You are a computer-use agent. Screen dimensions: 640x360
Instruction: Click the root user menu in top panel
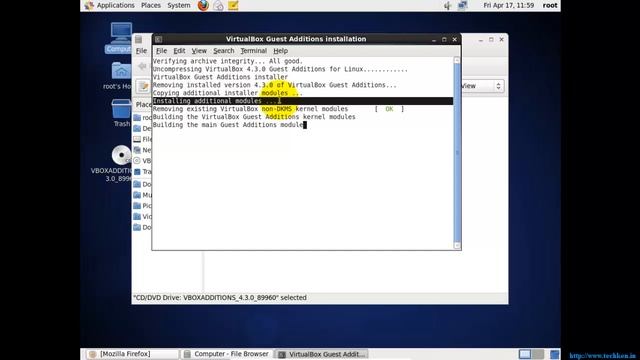tap(550, 5)
